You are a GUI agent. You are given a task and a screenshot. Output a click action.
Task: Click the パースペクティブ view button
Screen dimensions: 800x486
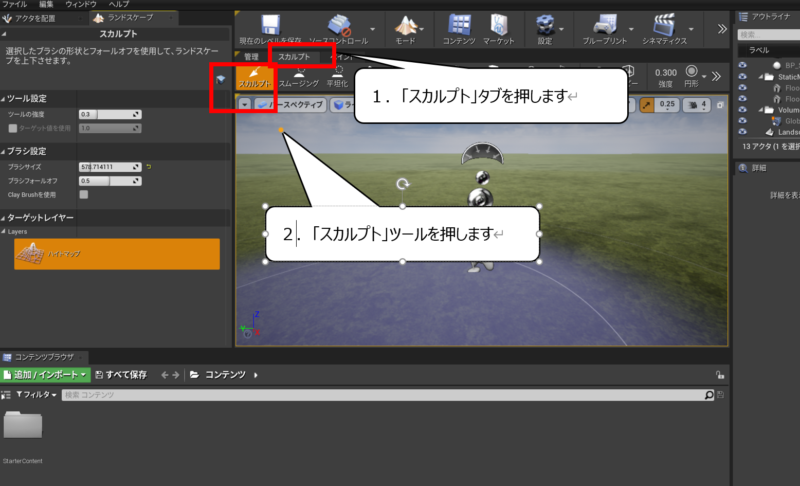(290, 105)
